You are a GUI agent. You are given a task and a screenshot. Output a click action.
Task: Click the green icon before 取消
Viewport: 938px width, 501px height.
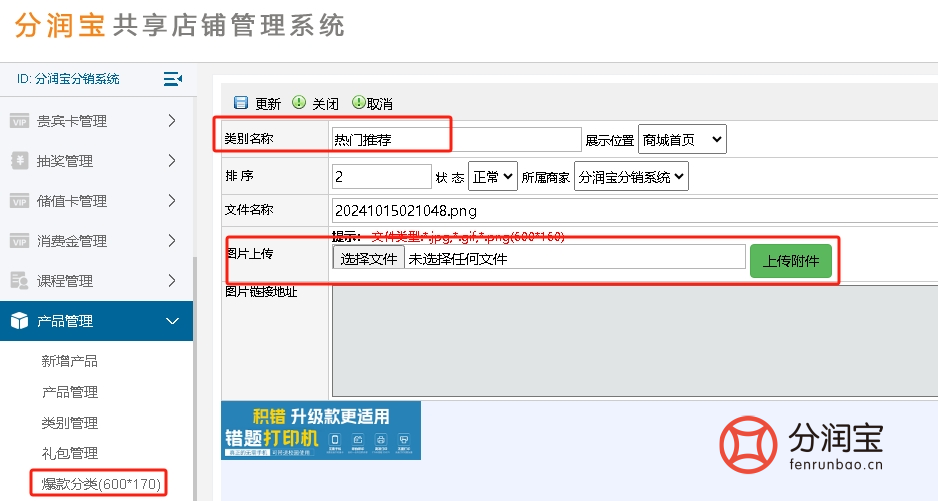pyautogui.click(x=358, y=102)
